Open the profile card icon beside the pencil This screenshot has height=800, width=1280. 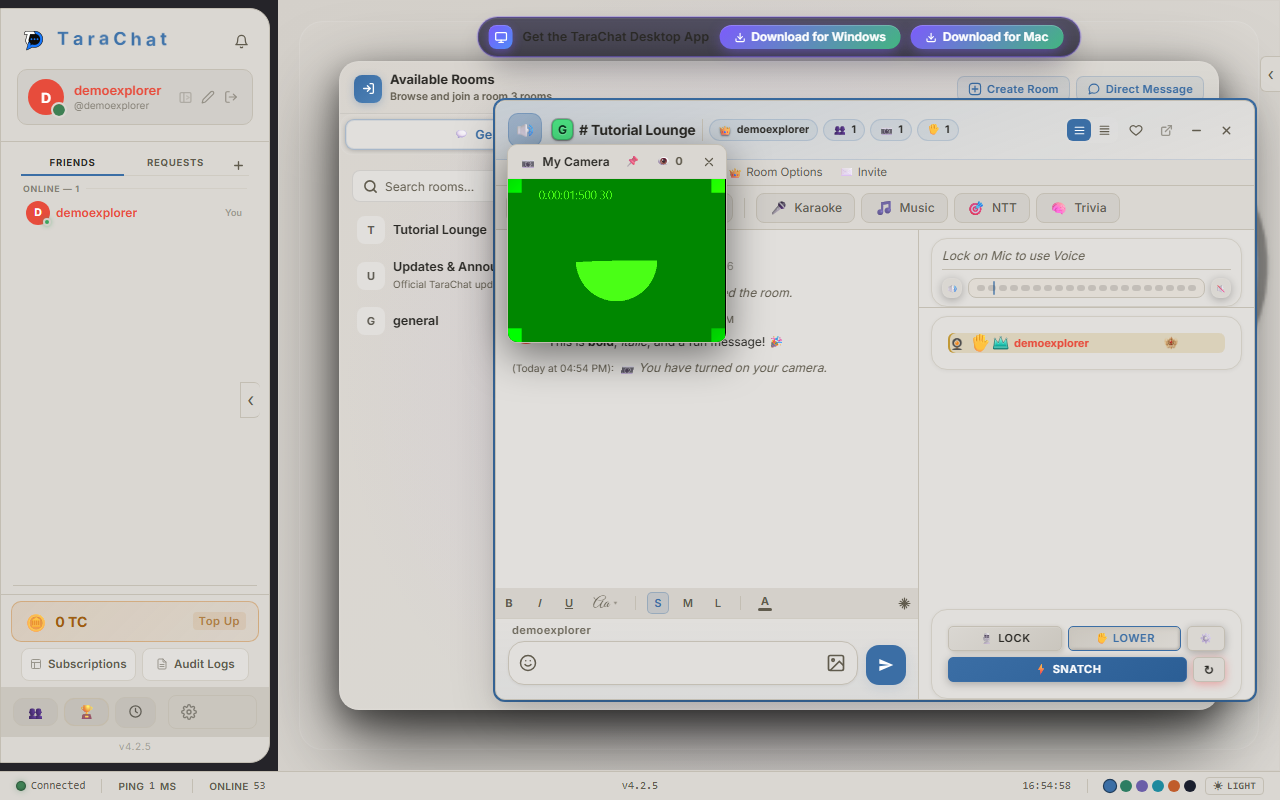(185, 97)
